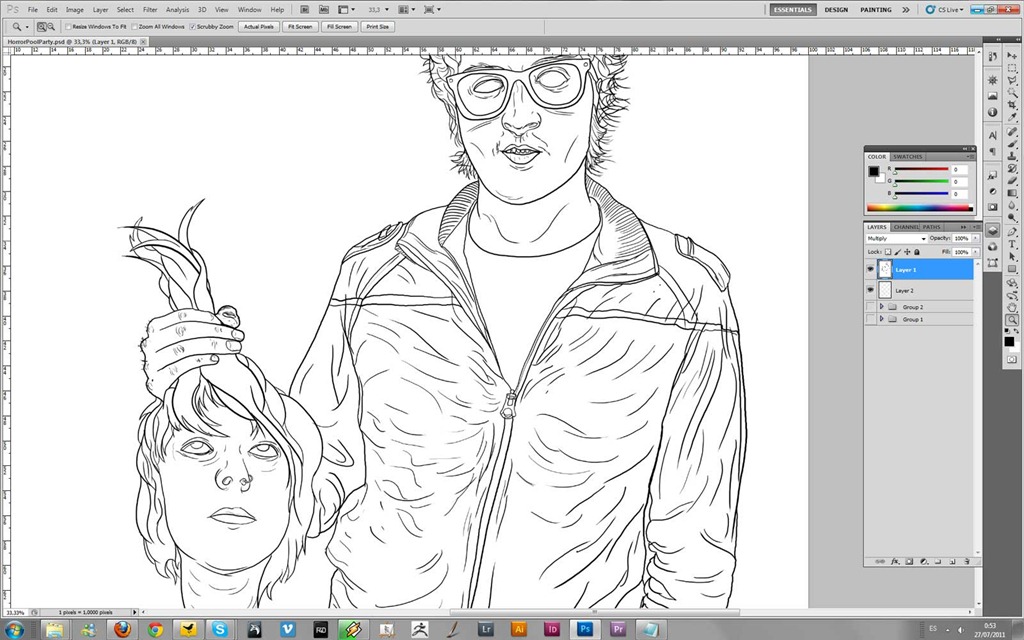The image size is (1024, 640).
Task: Switch to the Swatches tab
Action: (x=908, y=157)
